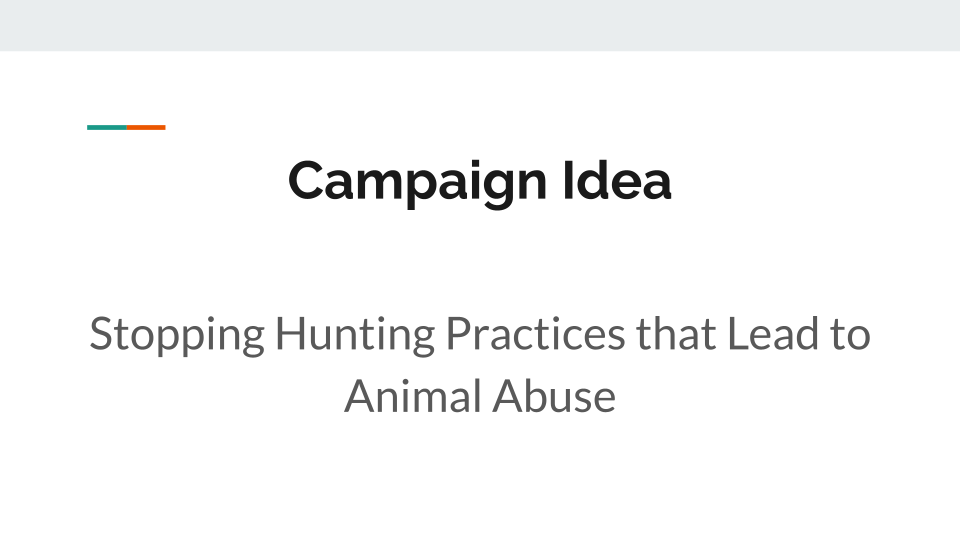Click the word "Campaign" in the title
This screenshot has height=540, width=960.
(417, 184)
